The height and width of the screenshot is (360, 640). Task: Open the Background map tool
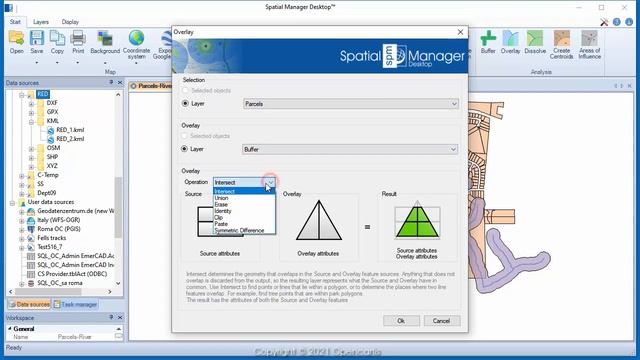[105, 42]
